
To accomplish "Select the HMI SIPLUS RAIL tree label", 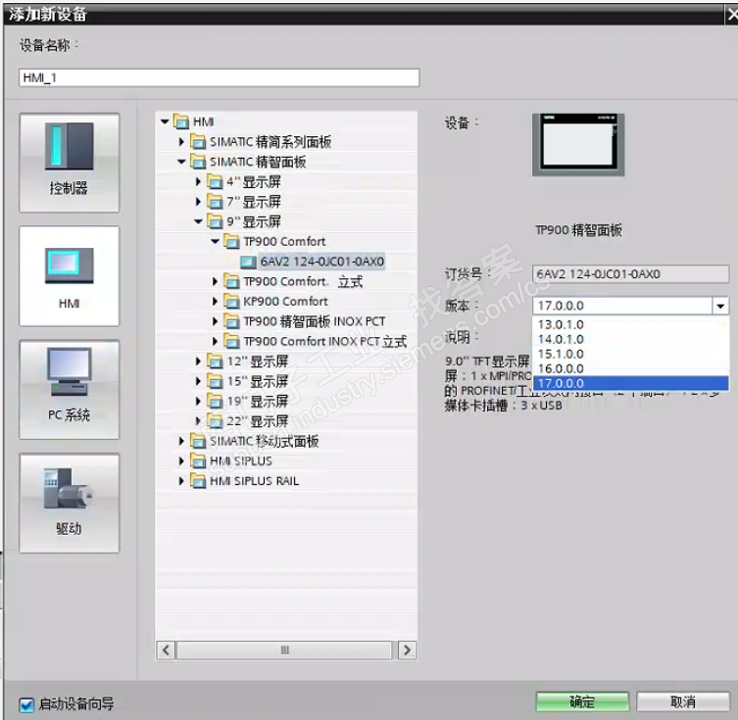I will point(254,481).
